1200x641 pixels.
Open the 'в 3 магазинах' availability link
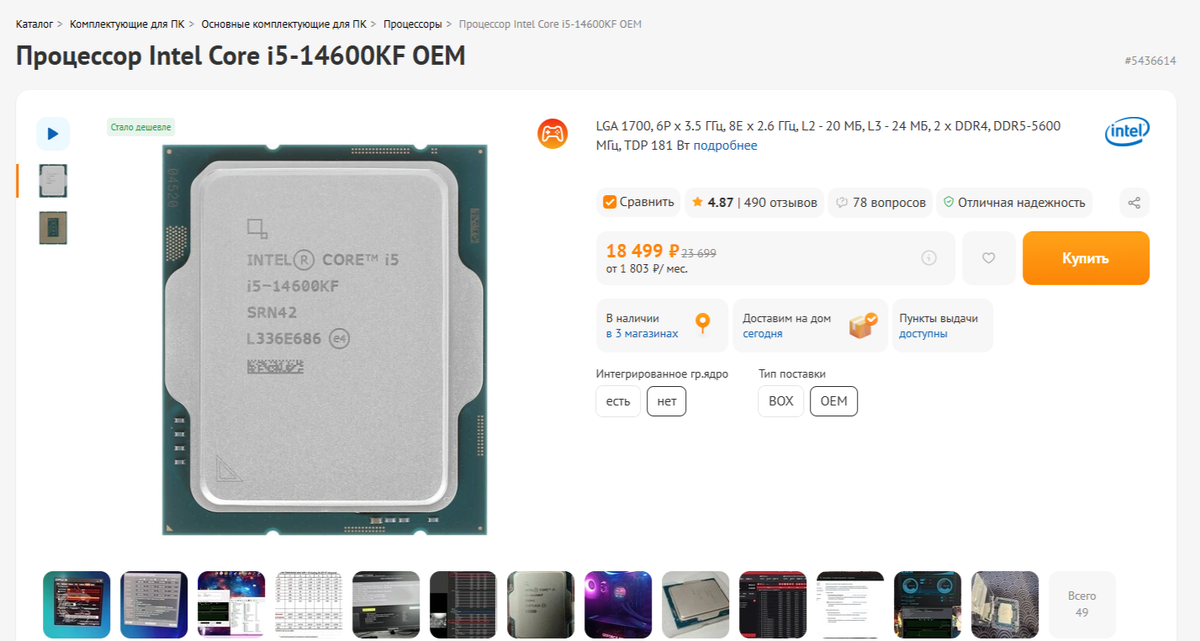[x=642, y=334]
